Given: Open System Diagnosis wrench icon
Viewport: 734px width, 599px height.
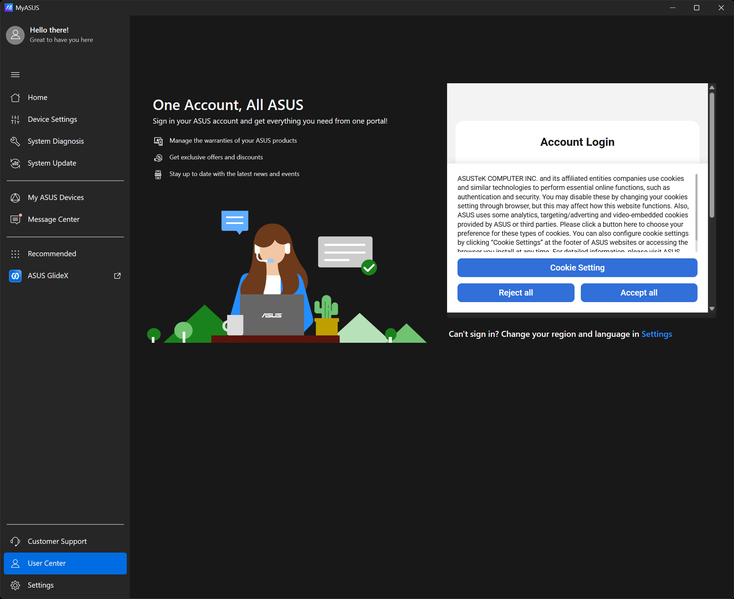Looking at the screenshot, I should tap(15, 141).
